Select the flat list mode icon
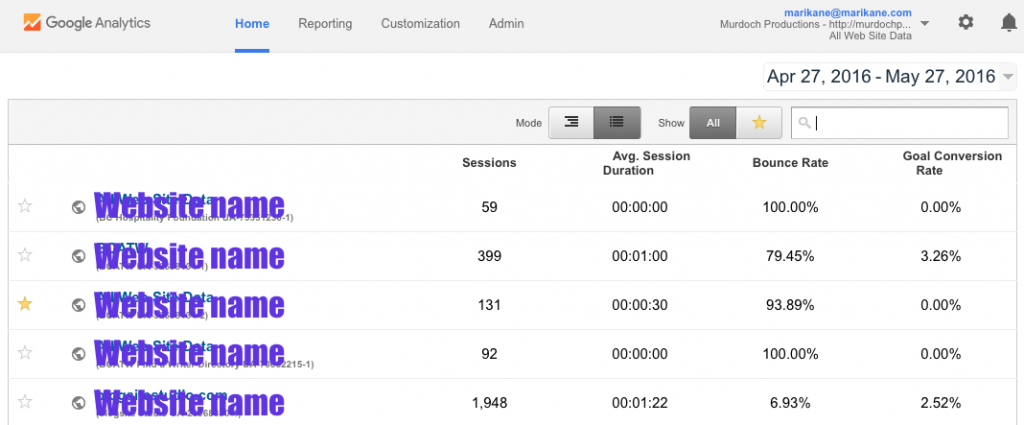1024x425 pixels. pyautogui.click(x=617, y=122)
